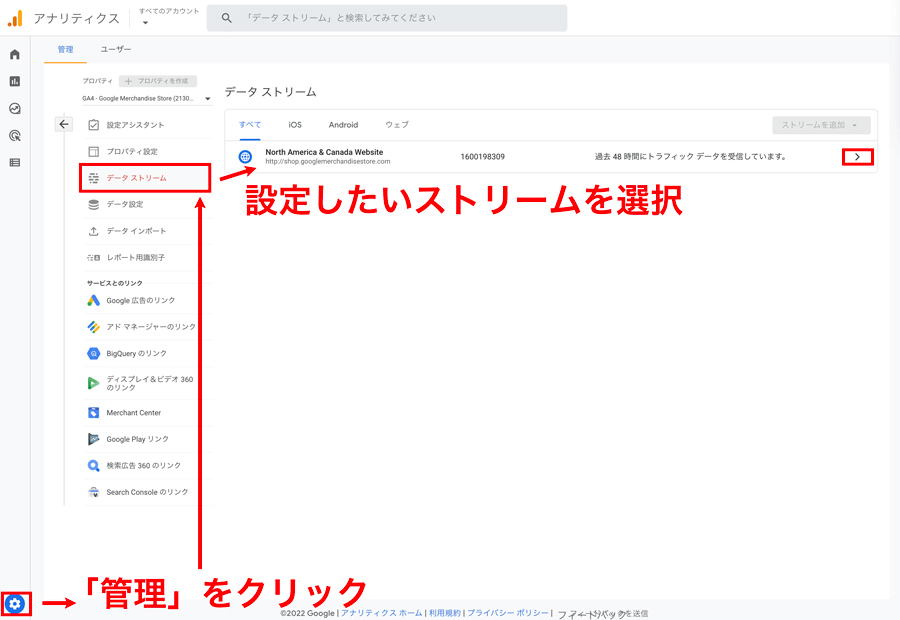Switch to the ユーザー tab
Image resolution: width=900 pixels, height=620 pixels.
[x=115, y=49]
